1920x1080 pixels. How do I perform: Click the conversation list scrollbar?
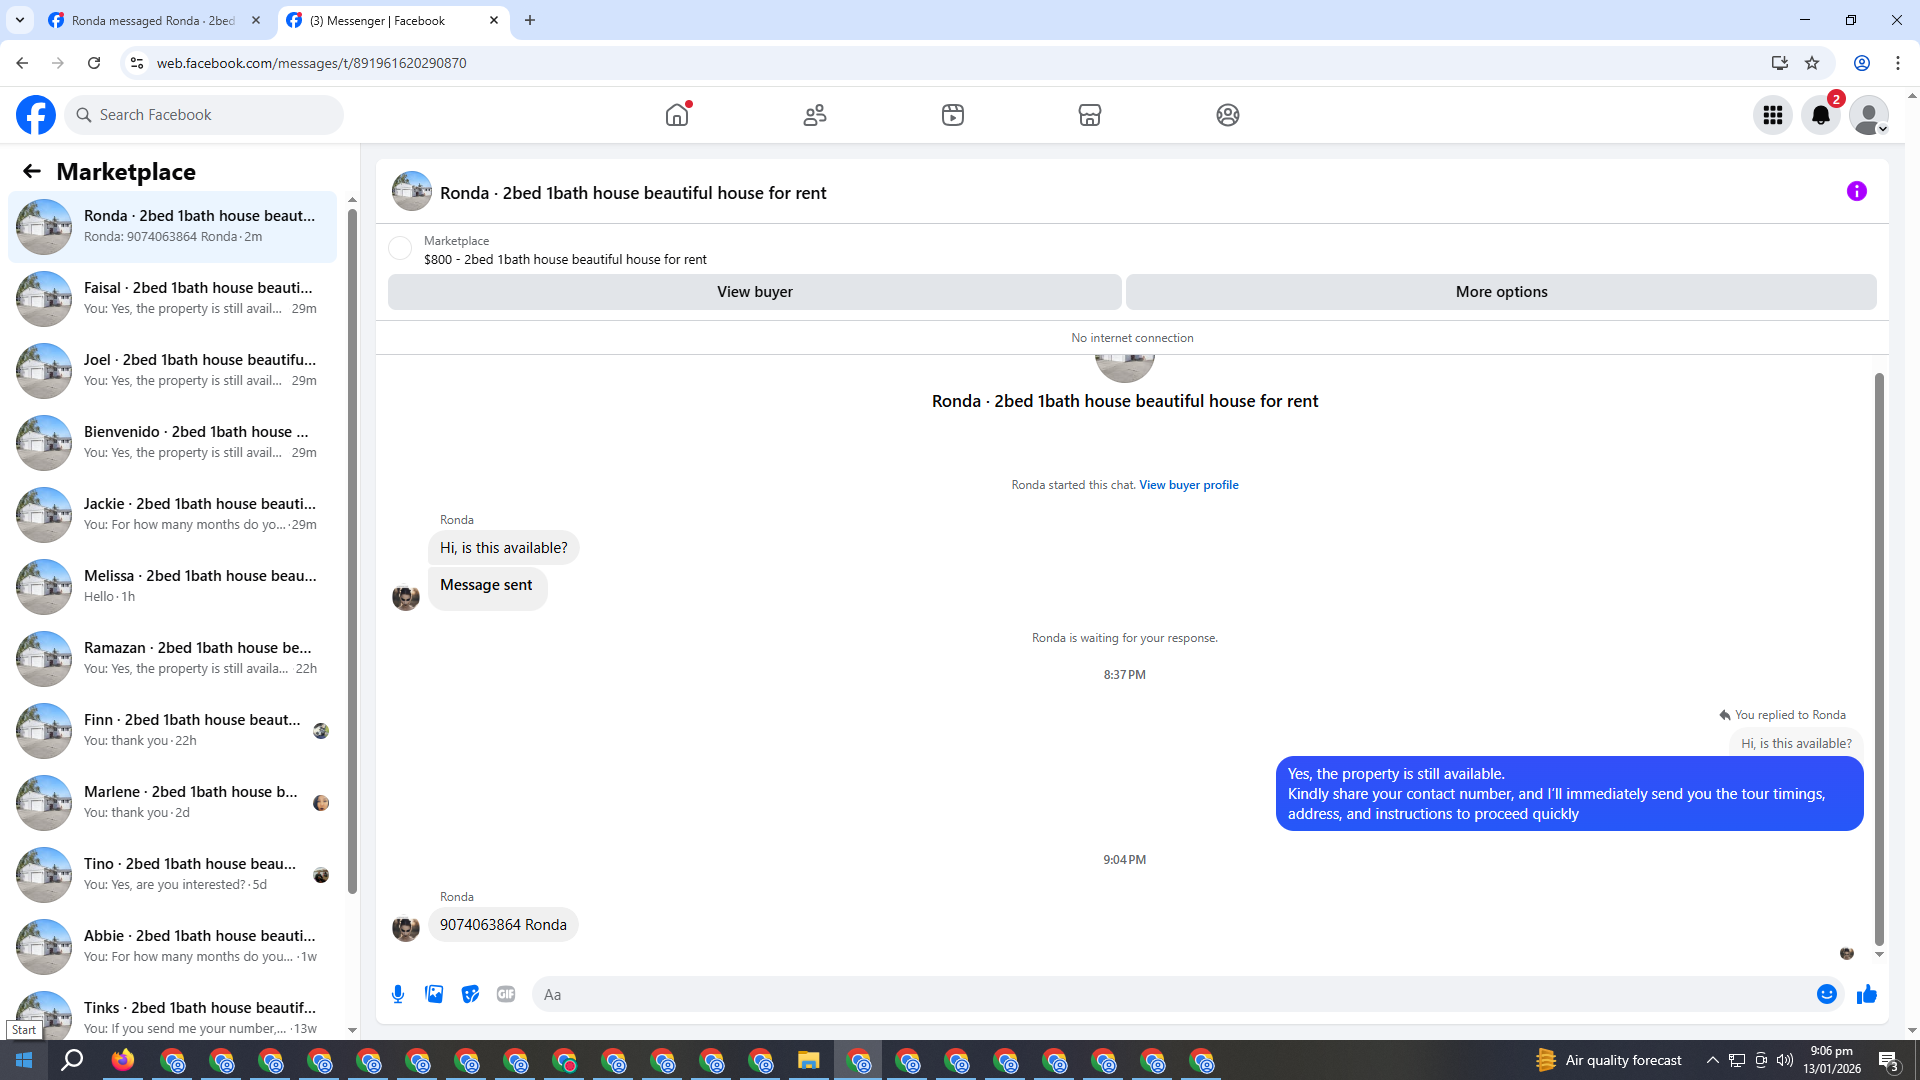coord(352,550)
